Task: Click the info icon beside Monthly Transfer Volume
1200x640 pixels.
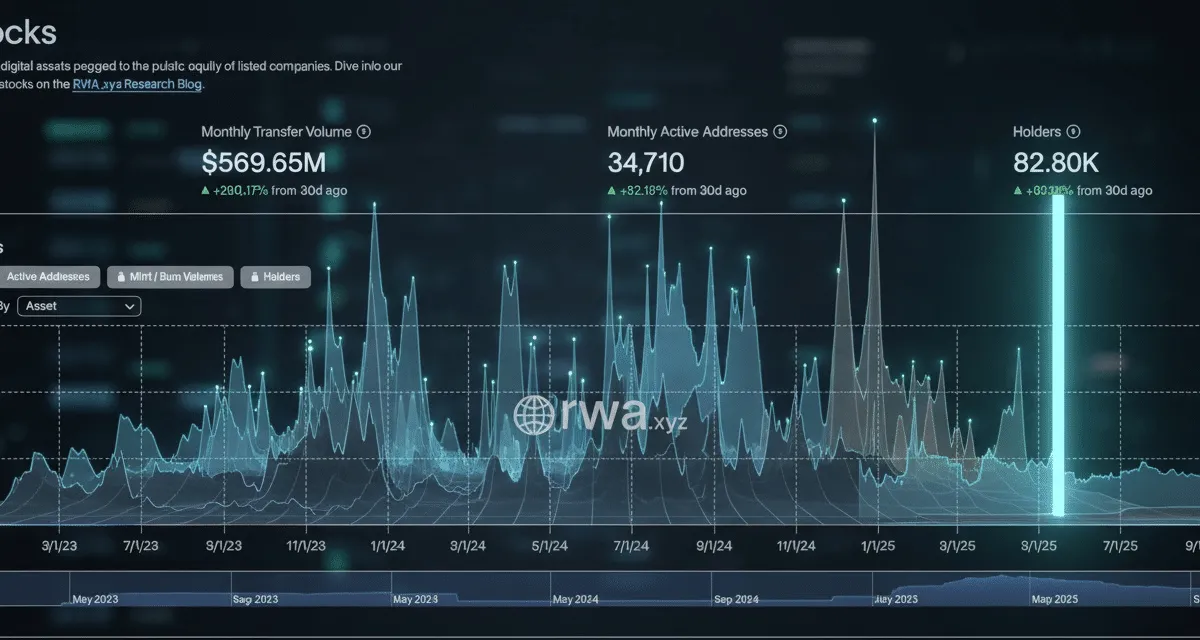Action: [x=364, y=132]
